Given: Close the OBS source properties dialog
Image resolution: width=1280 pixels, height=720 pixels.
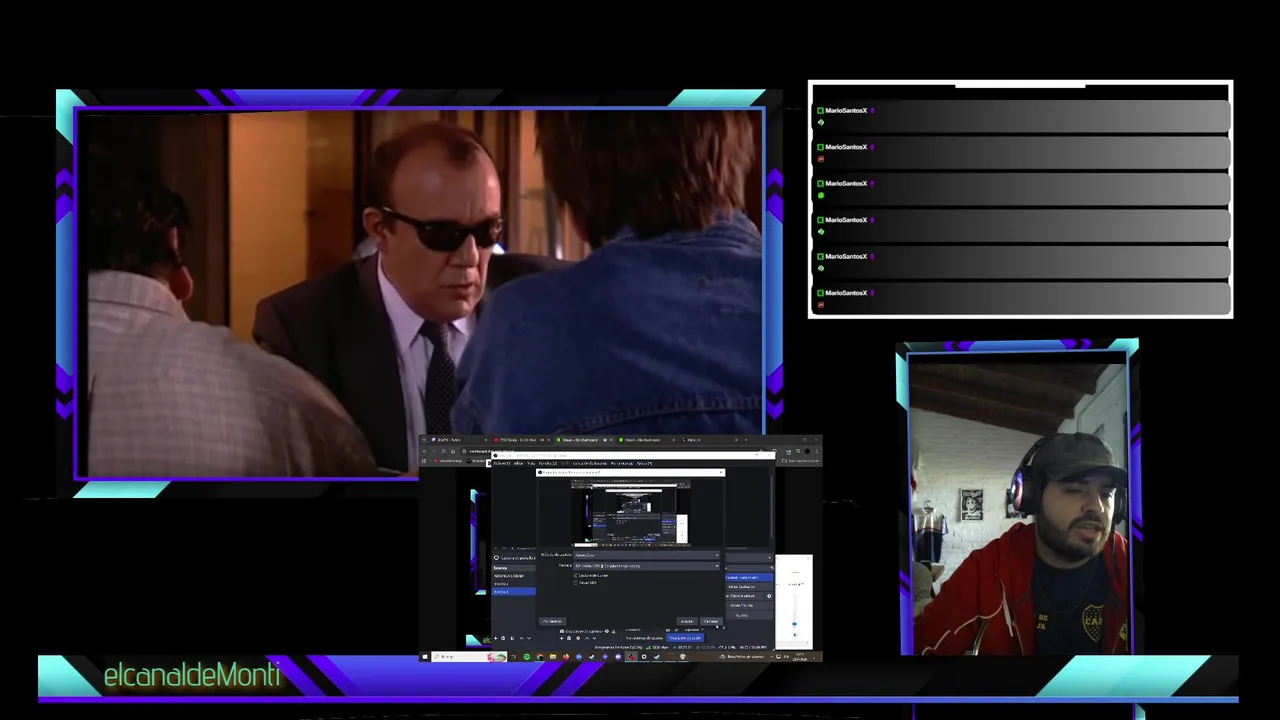Looking at the screenshot, I should coord(721,472).
